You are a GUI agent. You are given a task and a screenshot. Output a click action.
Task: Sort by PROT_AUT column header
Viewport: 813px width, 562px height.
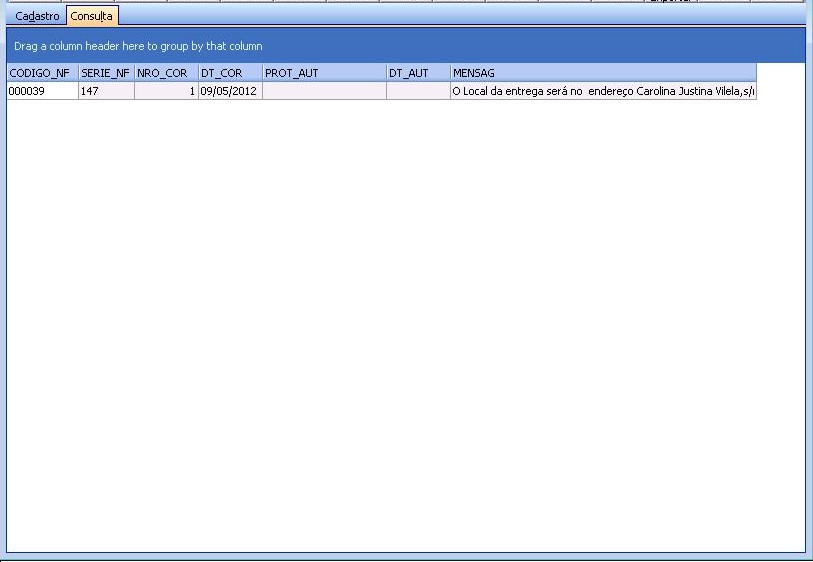coord(324,73)
